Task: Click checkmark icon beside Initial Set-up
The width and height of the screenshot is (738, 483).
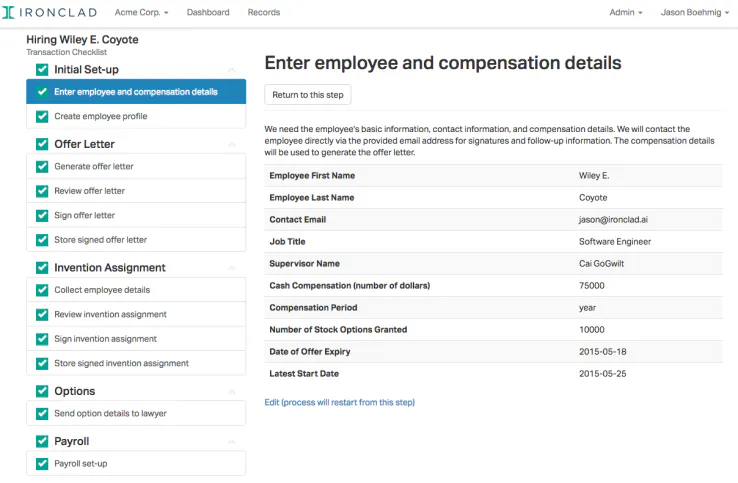Action: pos(42,70)
